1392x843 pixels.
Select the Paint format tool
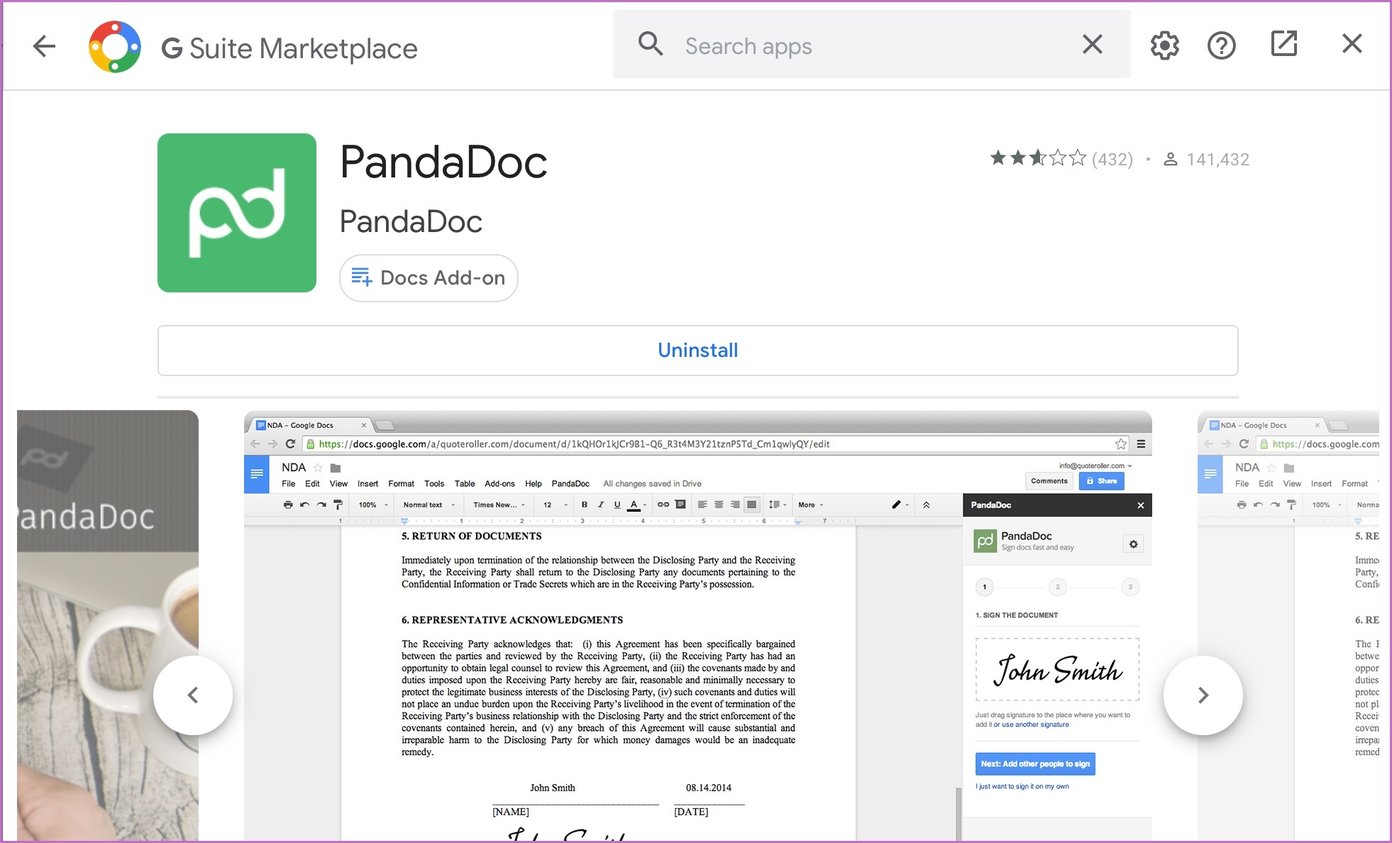point(338,505)
